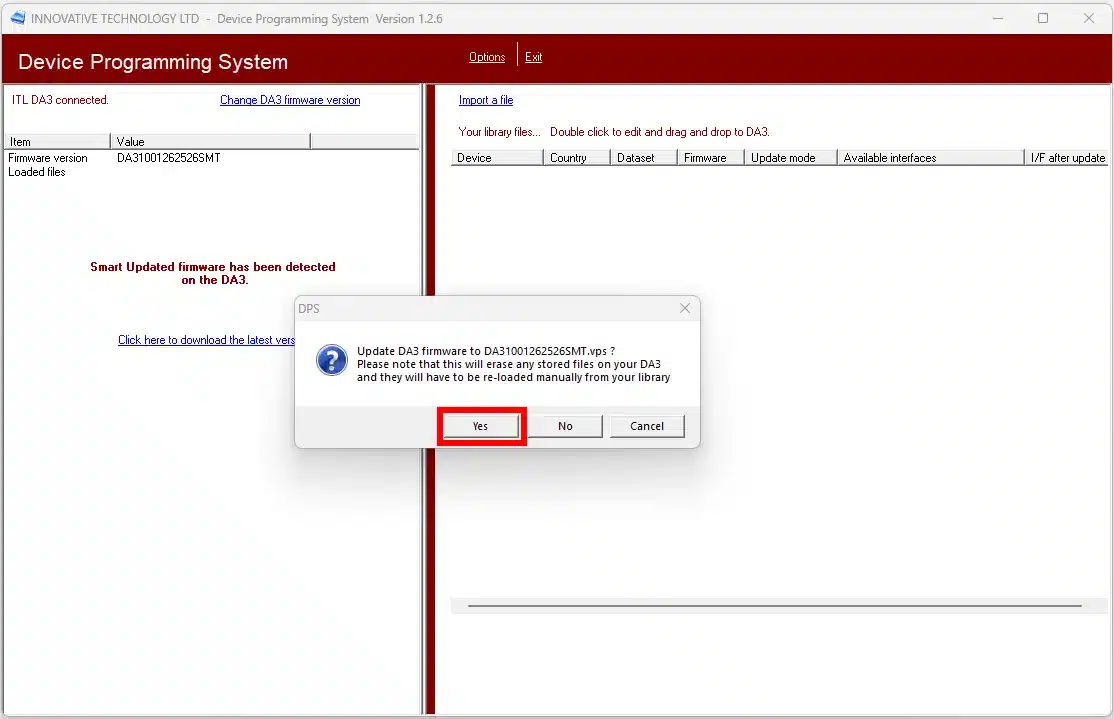Sort by the Country column header

point(576,158)
